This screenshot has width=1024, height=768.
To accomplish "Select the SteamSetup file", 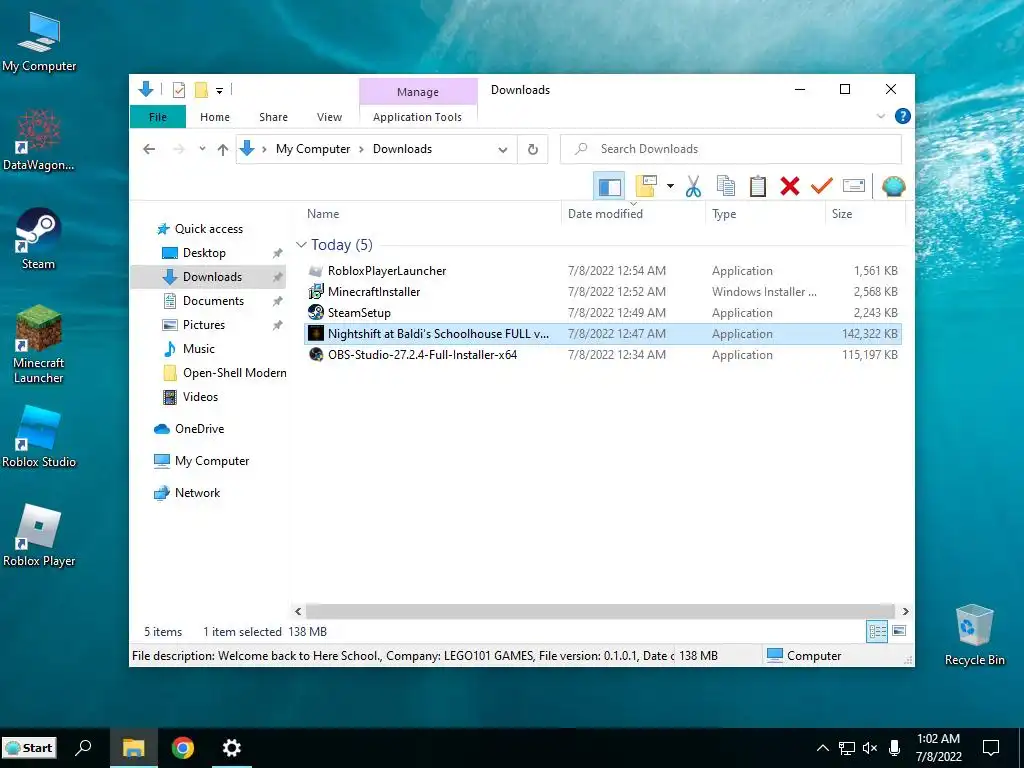I will 603,313.
